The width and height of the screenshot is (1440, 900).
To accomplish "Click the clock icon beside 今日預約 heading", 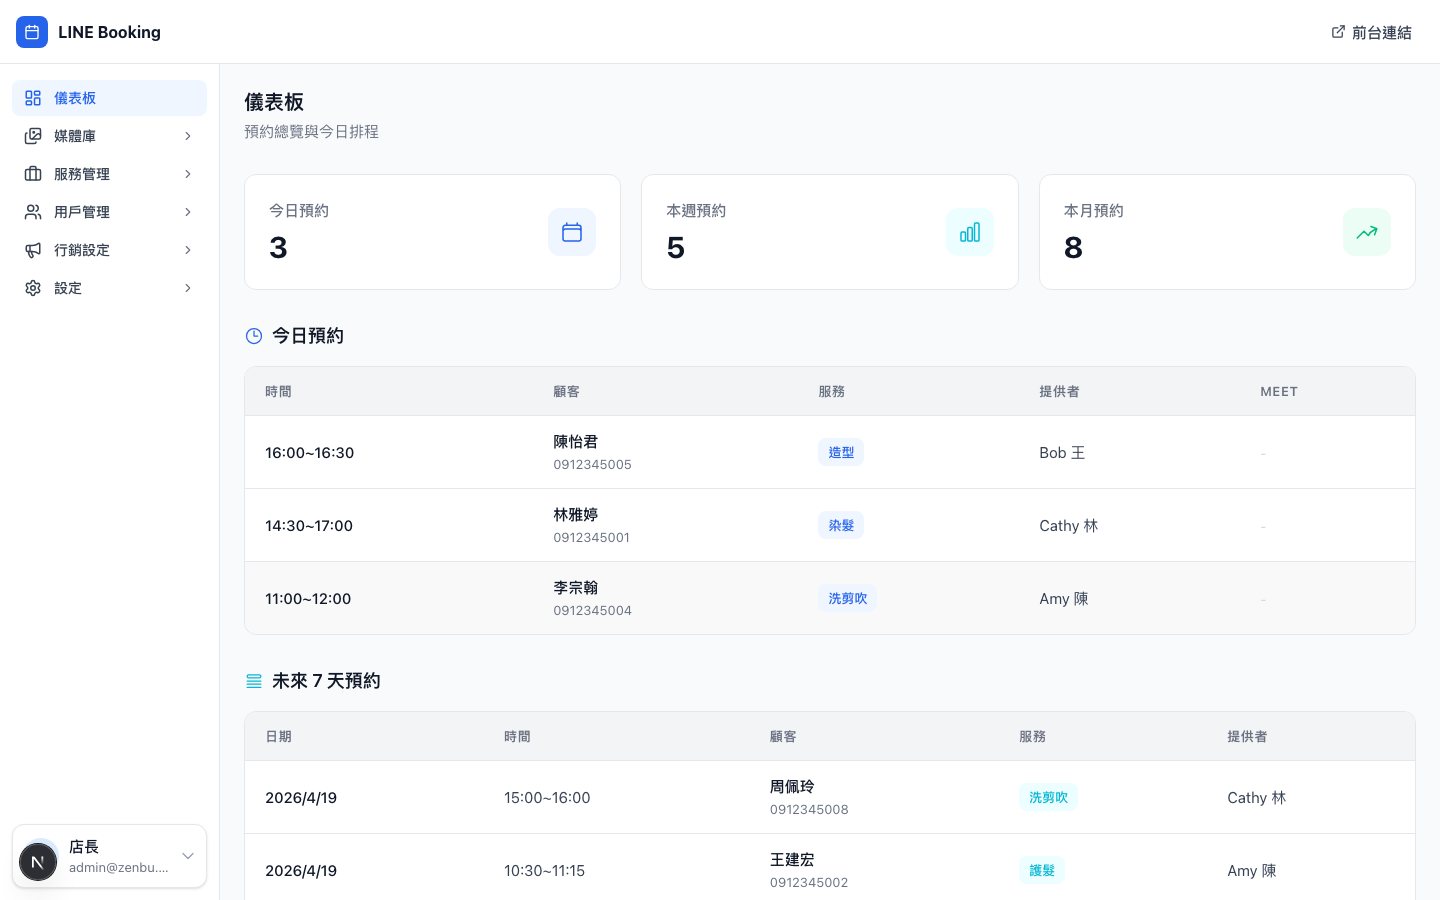I will point(253,336).
